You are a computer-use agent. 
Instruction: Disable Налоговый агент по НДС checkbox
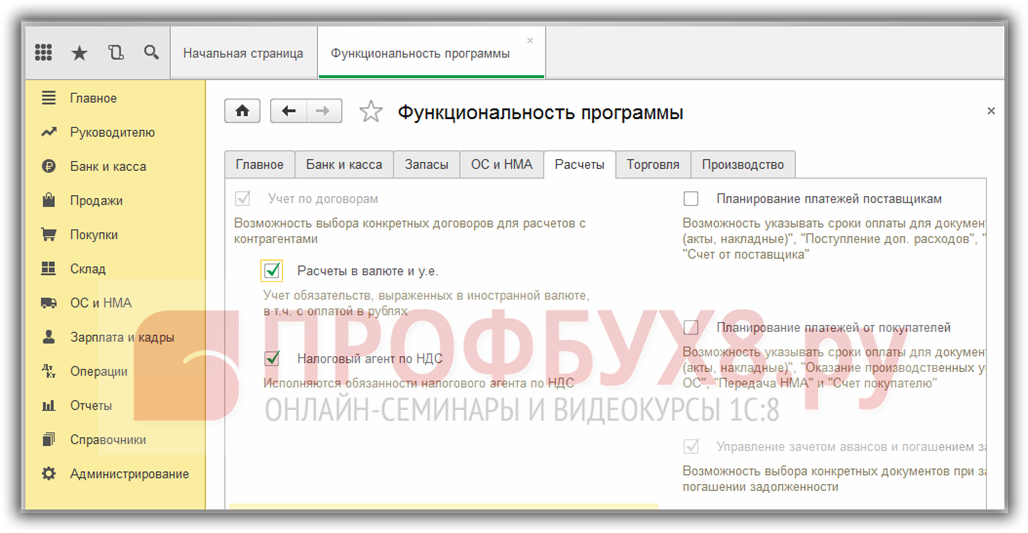272,358
